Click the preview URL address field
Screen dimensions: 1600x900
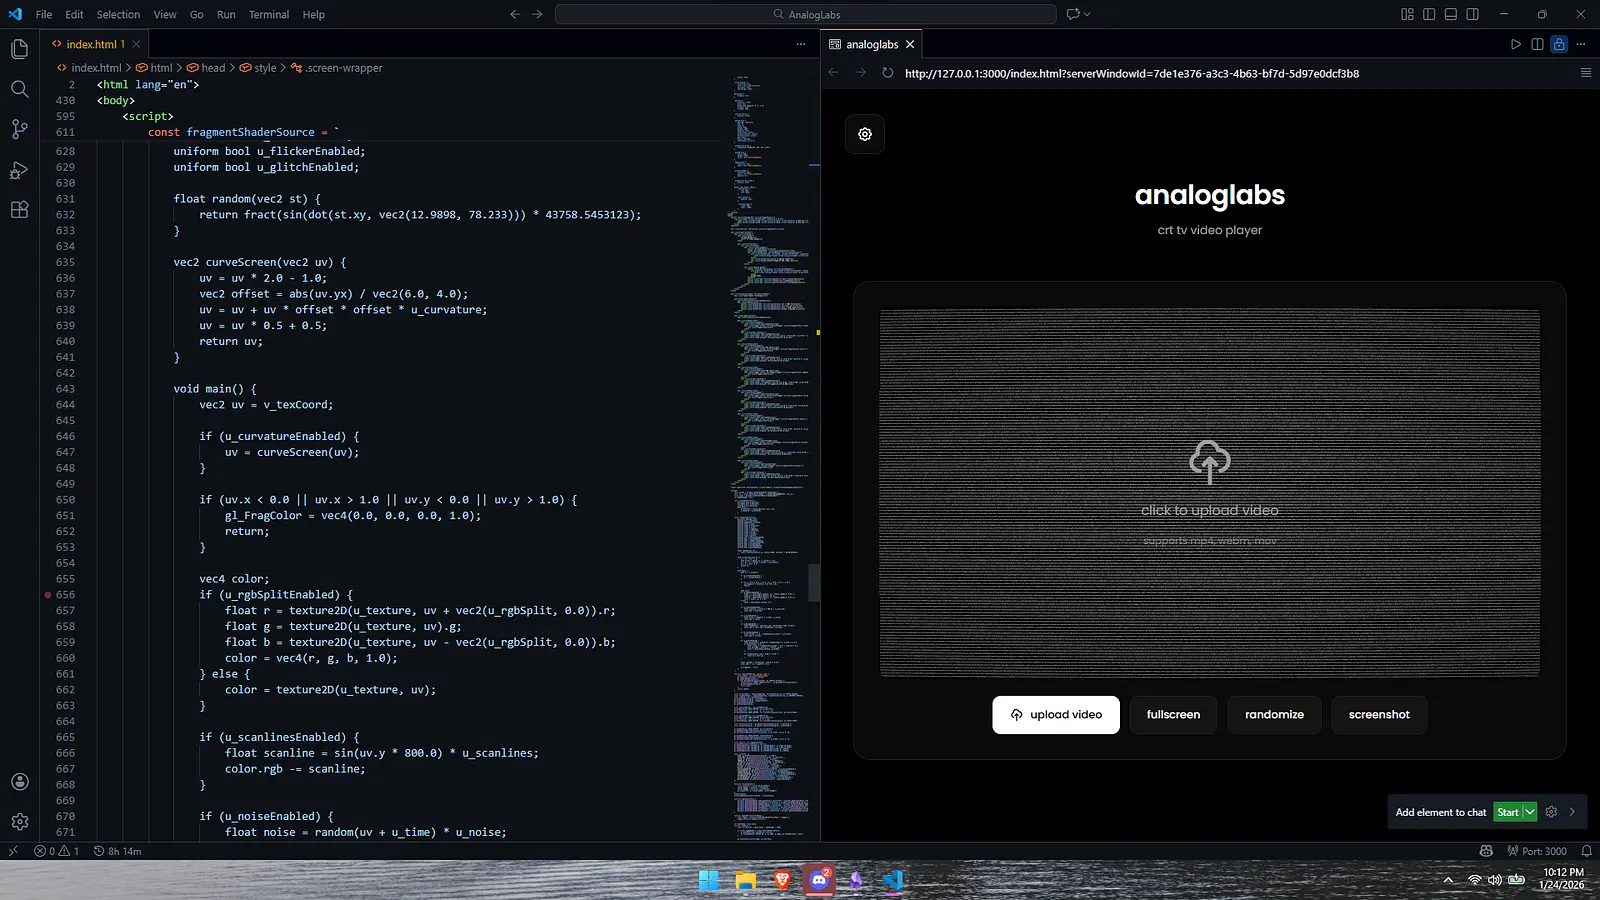(1131, 73)
